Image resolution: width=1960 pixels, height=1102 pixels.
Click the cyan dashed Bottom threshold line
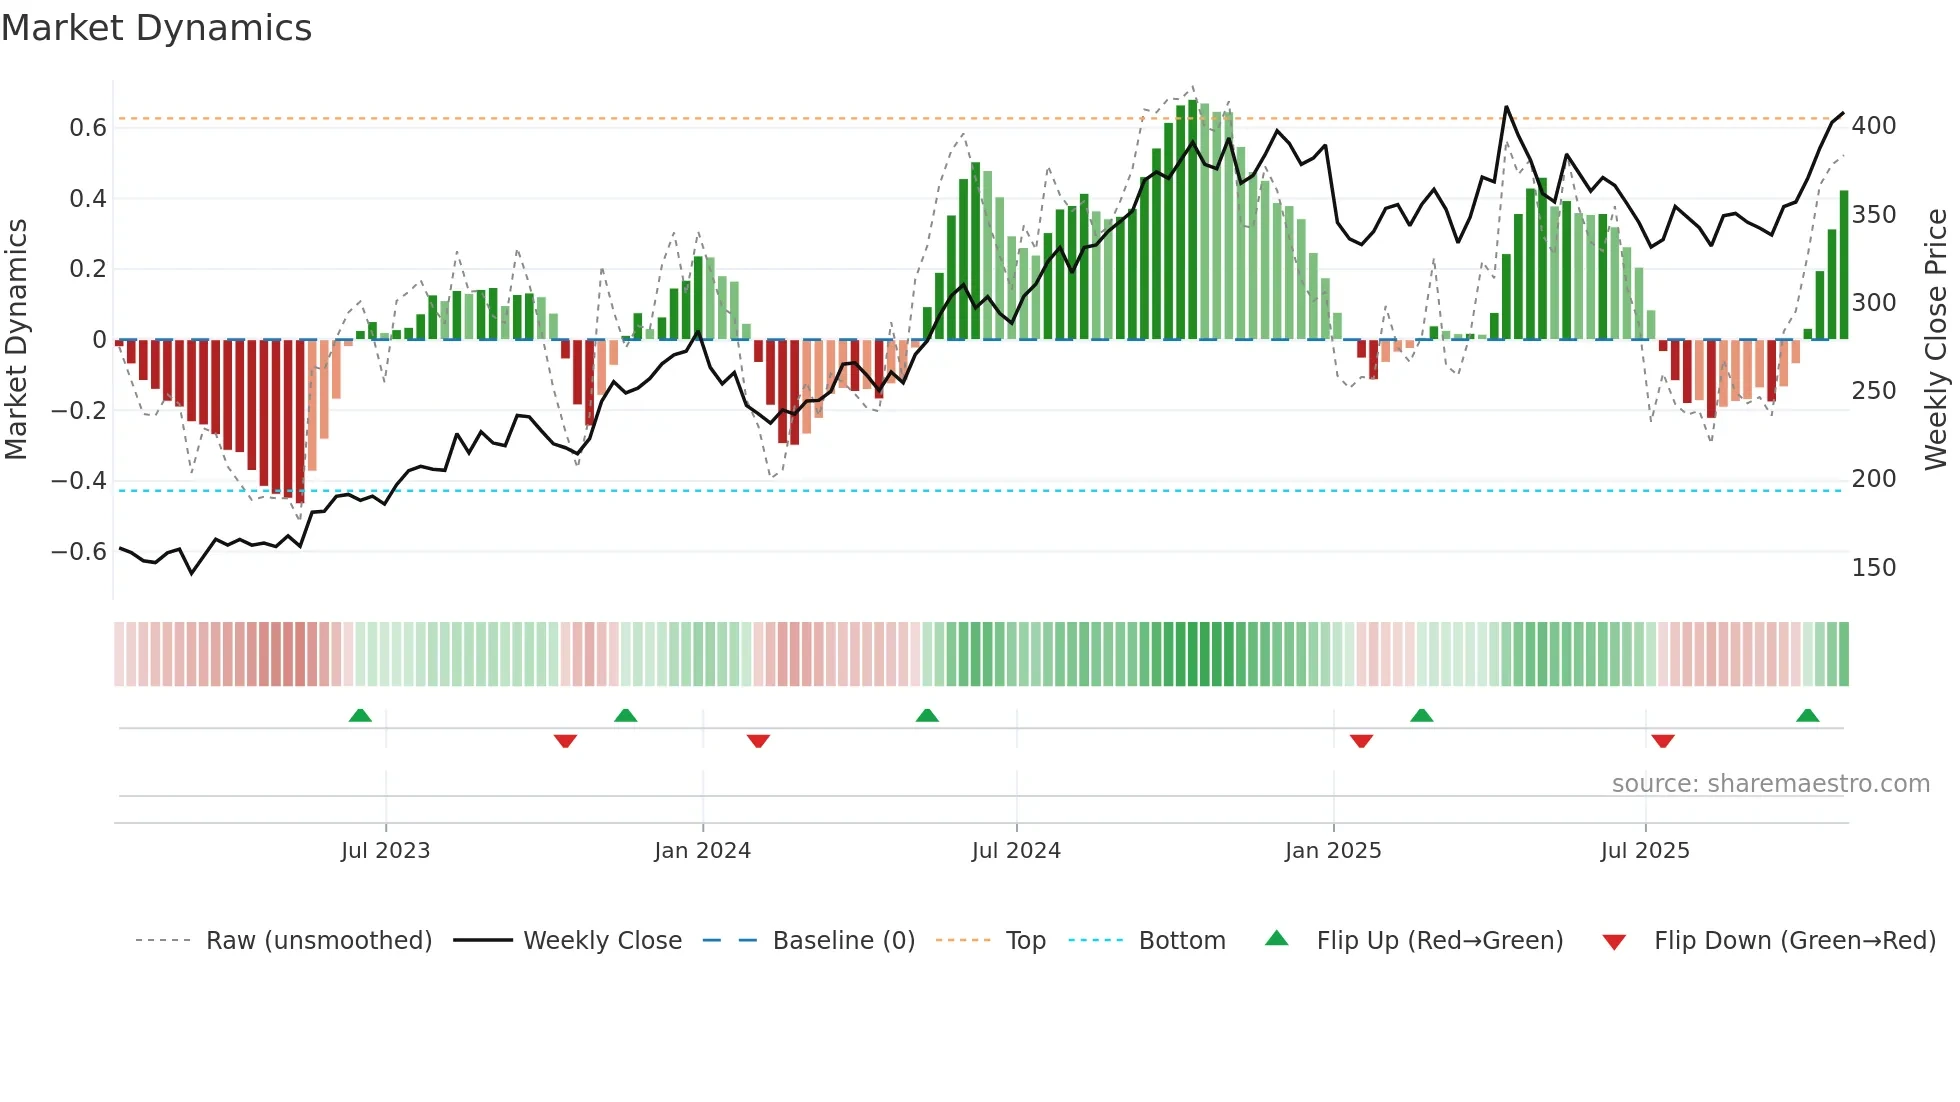pos(980,491)
